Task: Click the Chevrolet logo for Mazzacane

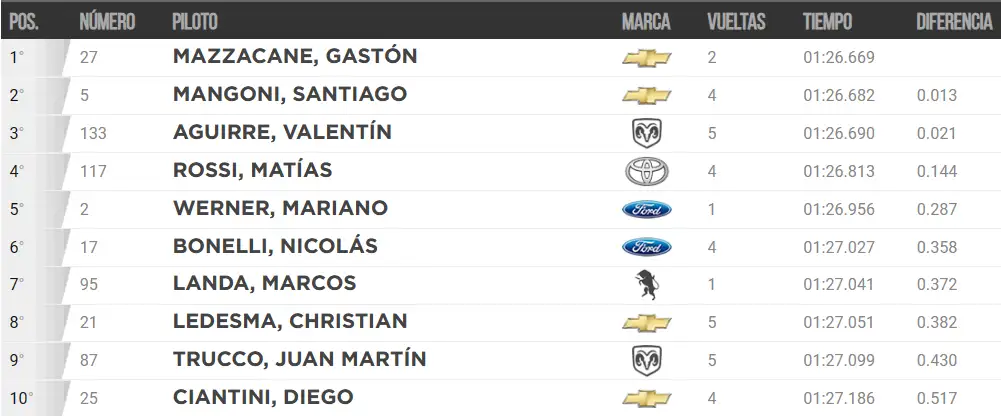Action: pyautogui.click(x=647, y=58)
